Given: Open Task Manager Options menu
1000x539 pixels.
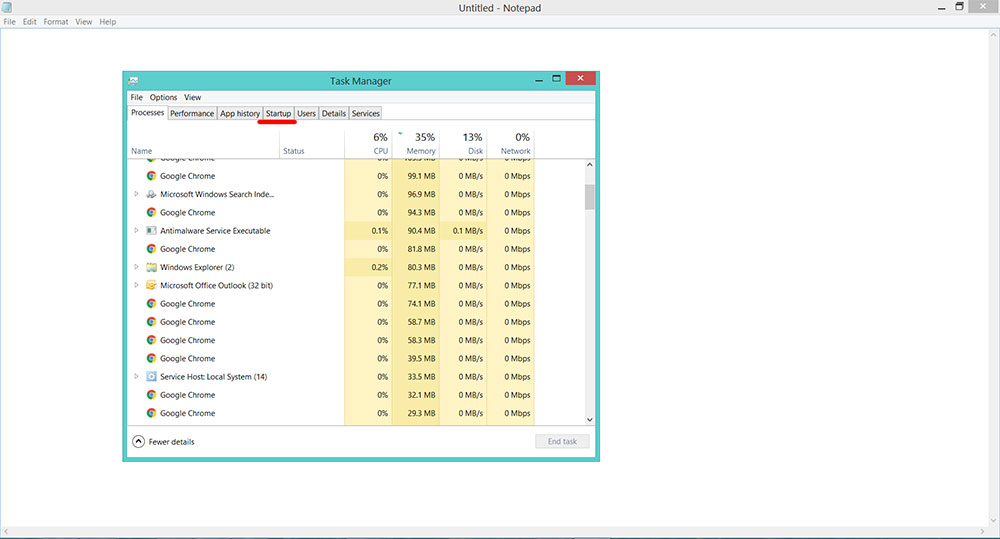Looking at the screenshot, I should [x=163, y=98].
